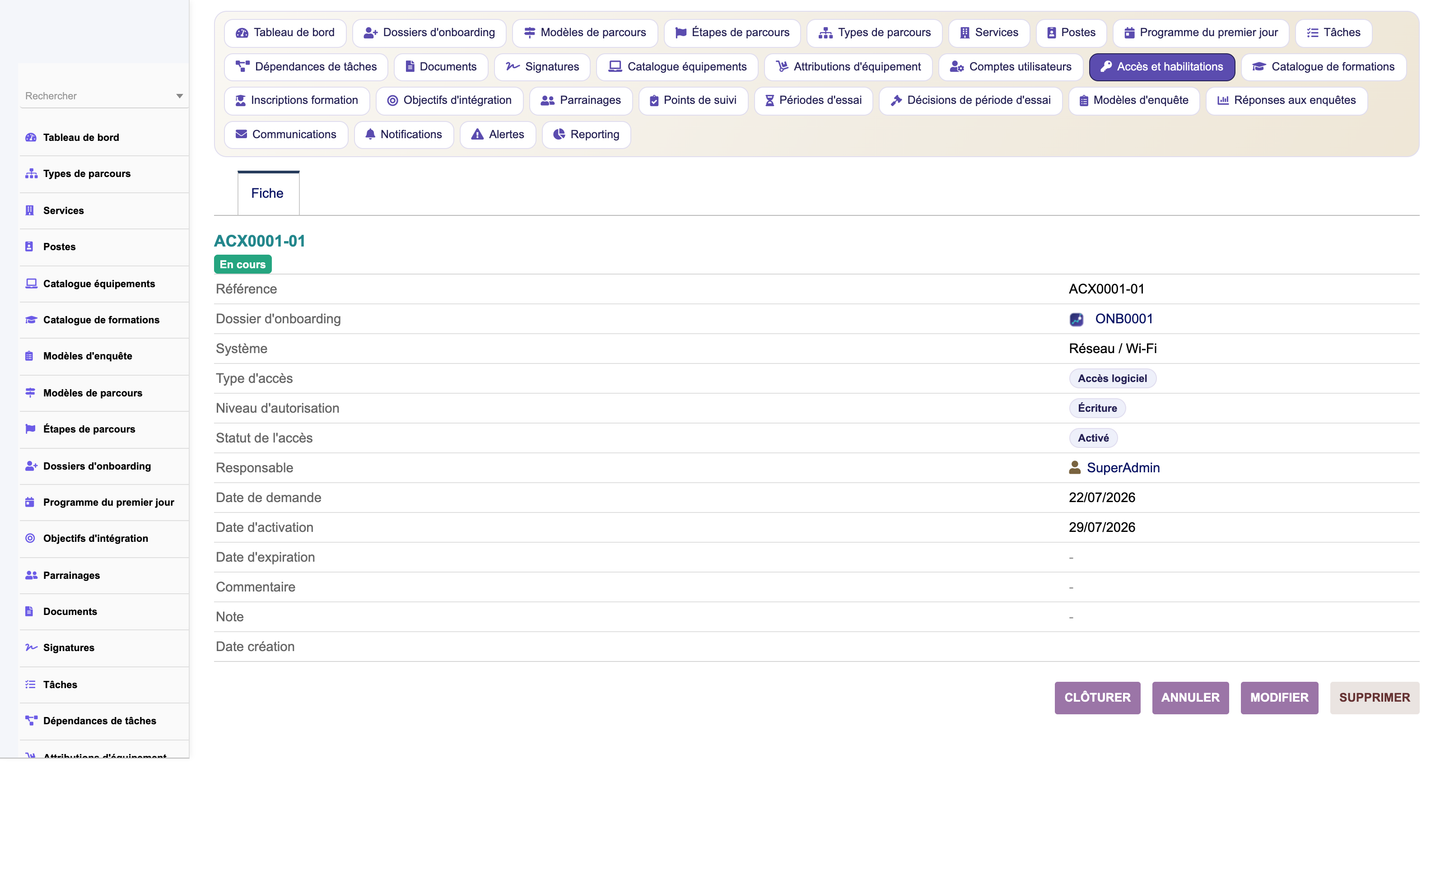Screen dimensions: 1445x894
Task: Open Communications pill
Action: pyautogui.click(x=286, y=135)
